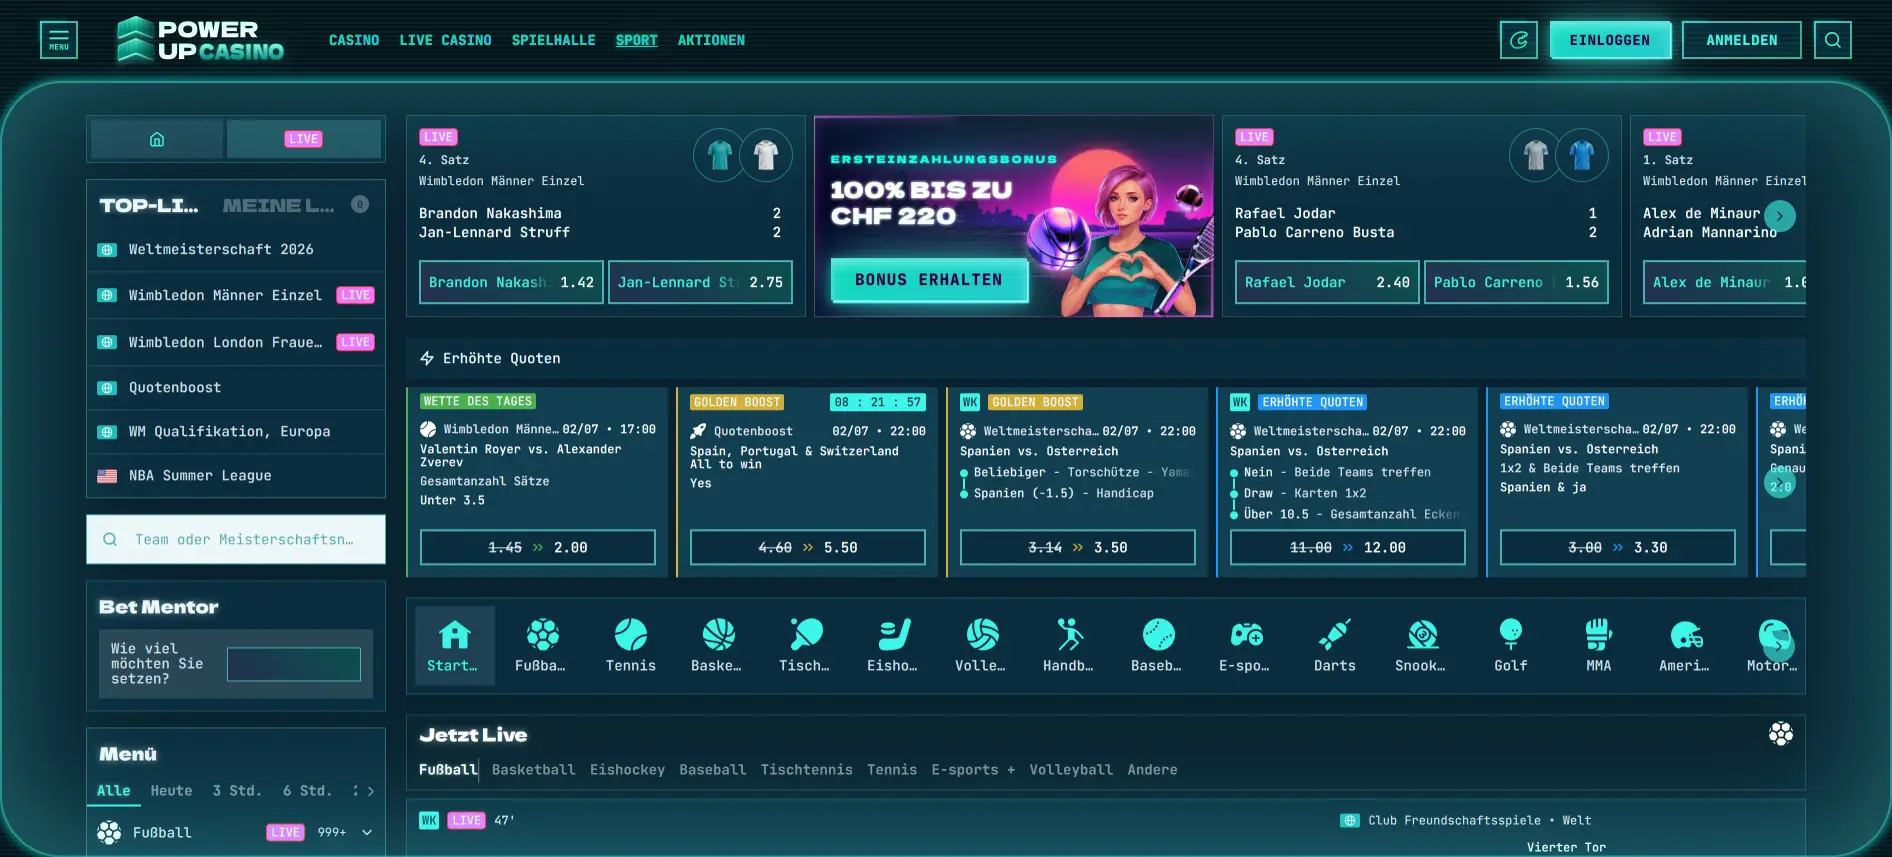Advance featured matches carousel with arrow
1892x857 pixels.
1780,216
